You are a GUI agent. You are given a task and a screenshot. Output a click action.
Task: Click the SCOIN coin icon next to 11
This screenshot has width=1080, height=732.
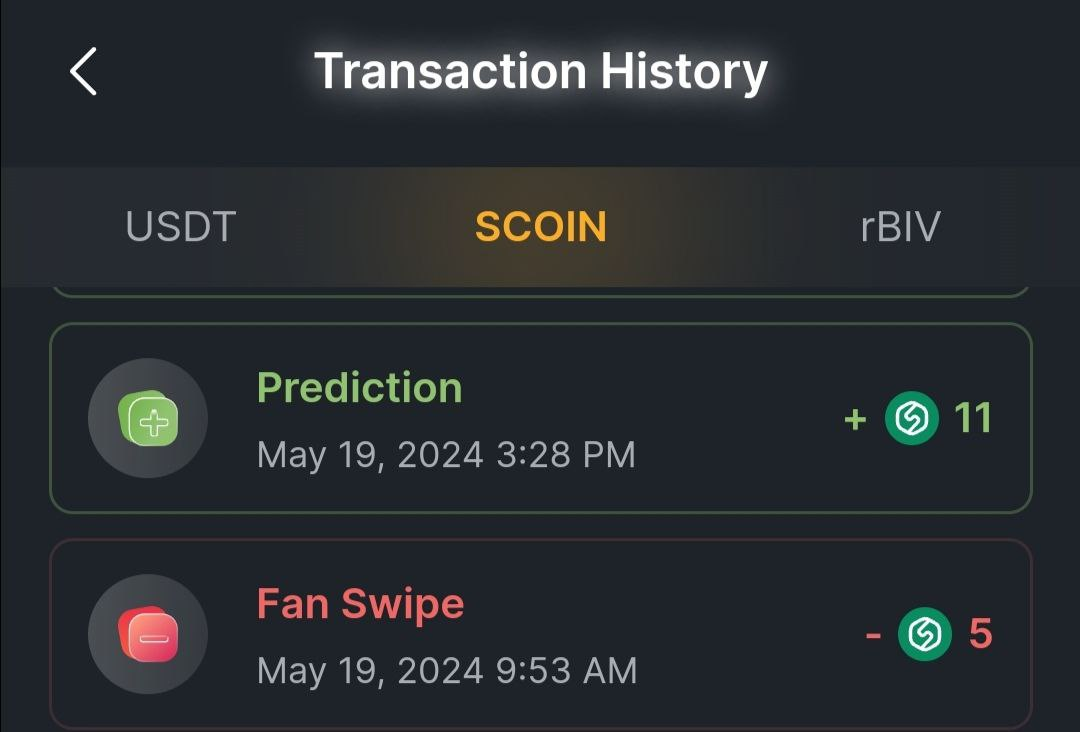(912, 418)
